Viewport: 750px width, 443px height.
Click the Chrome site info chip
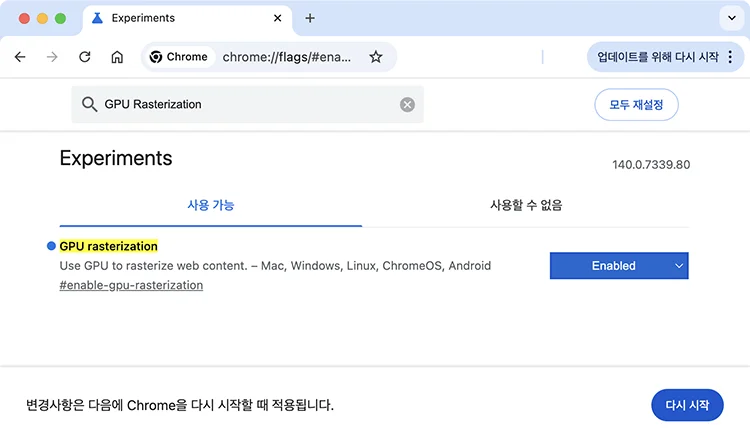[x=178, y=57]
